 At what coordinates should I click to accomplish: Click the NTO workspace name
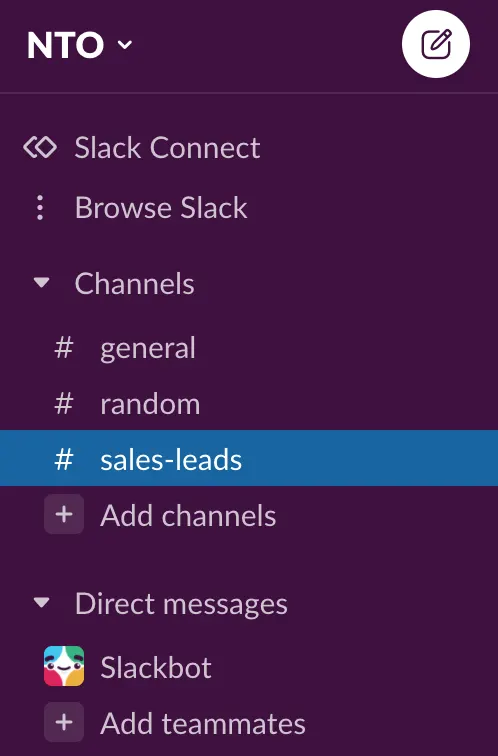pyautogui.click(x=65, y=45)
